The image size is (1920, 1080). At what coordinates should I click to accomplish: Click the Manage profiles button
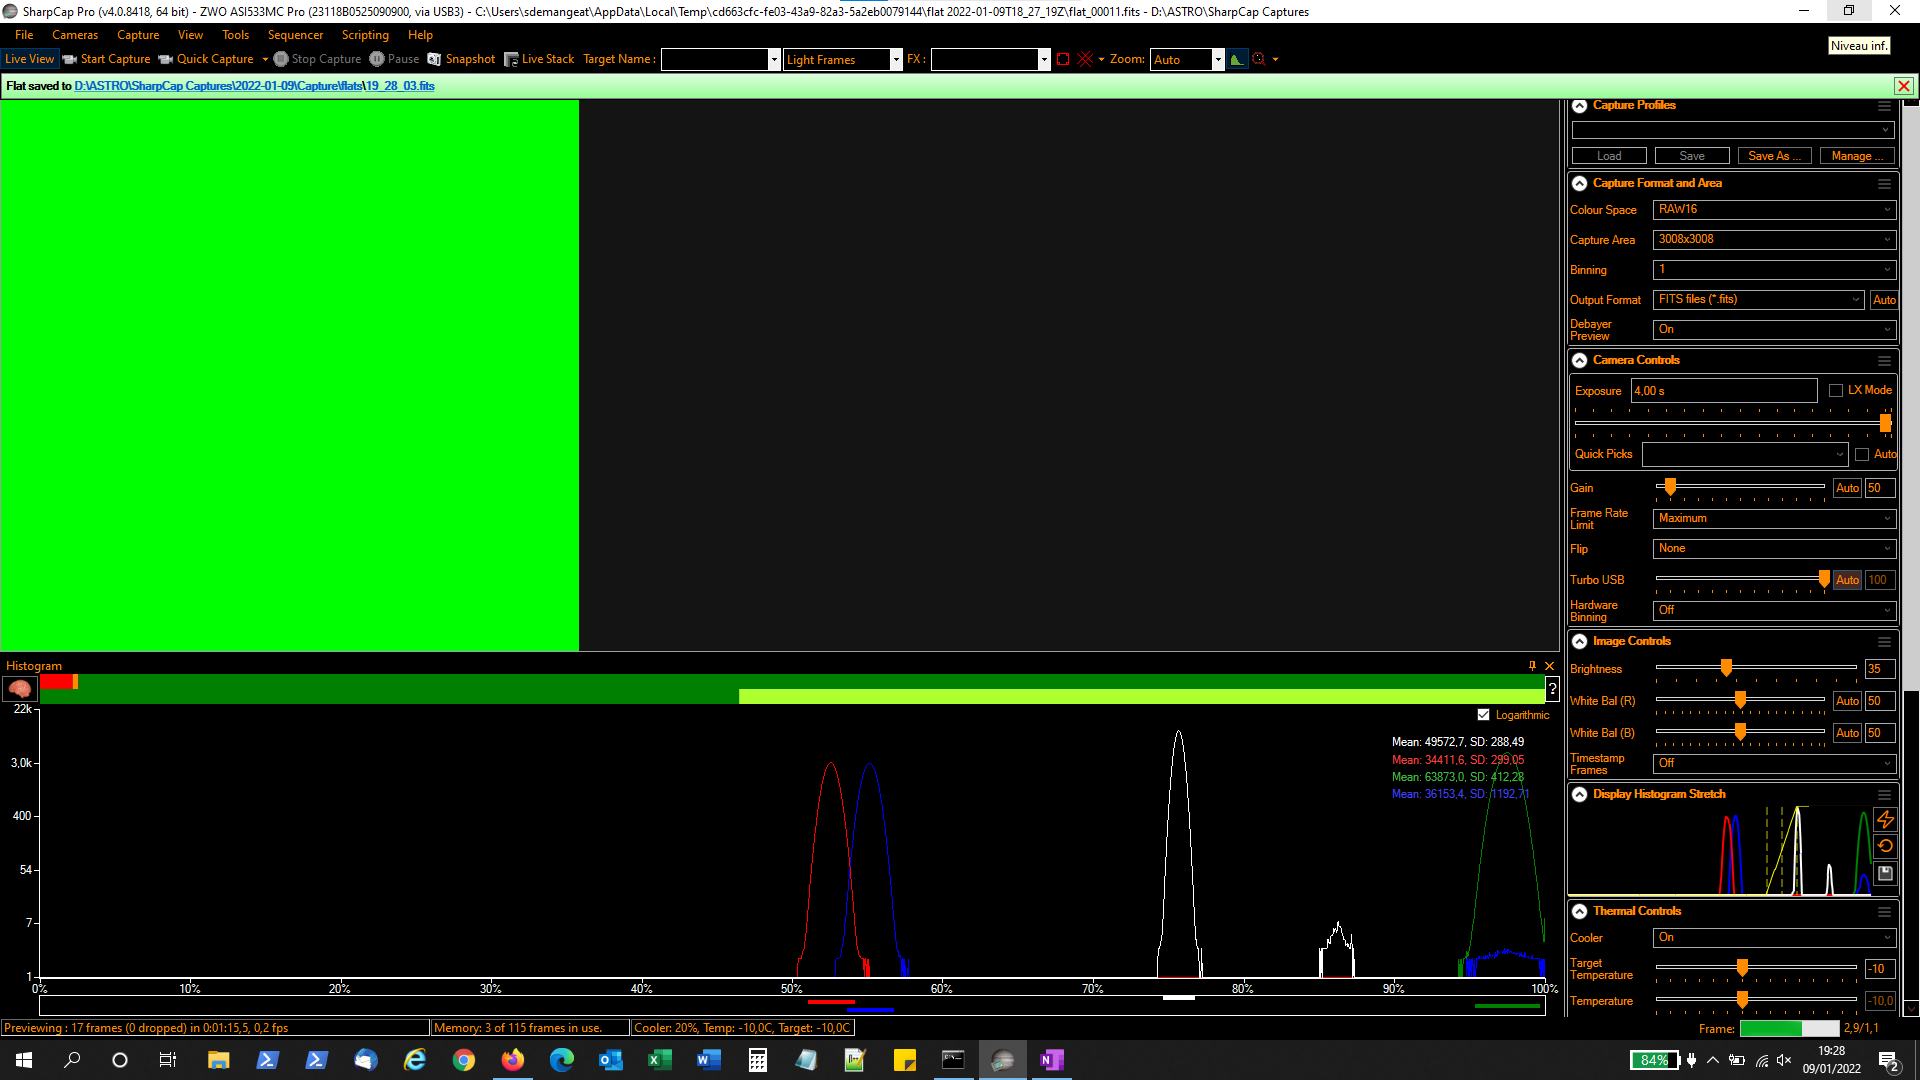tap(1857, 156)
